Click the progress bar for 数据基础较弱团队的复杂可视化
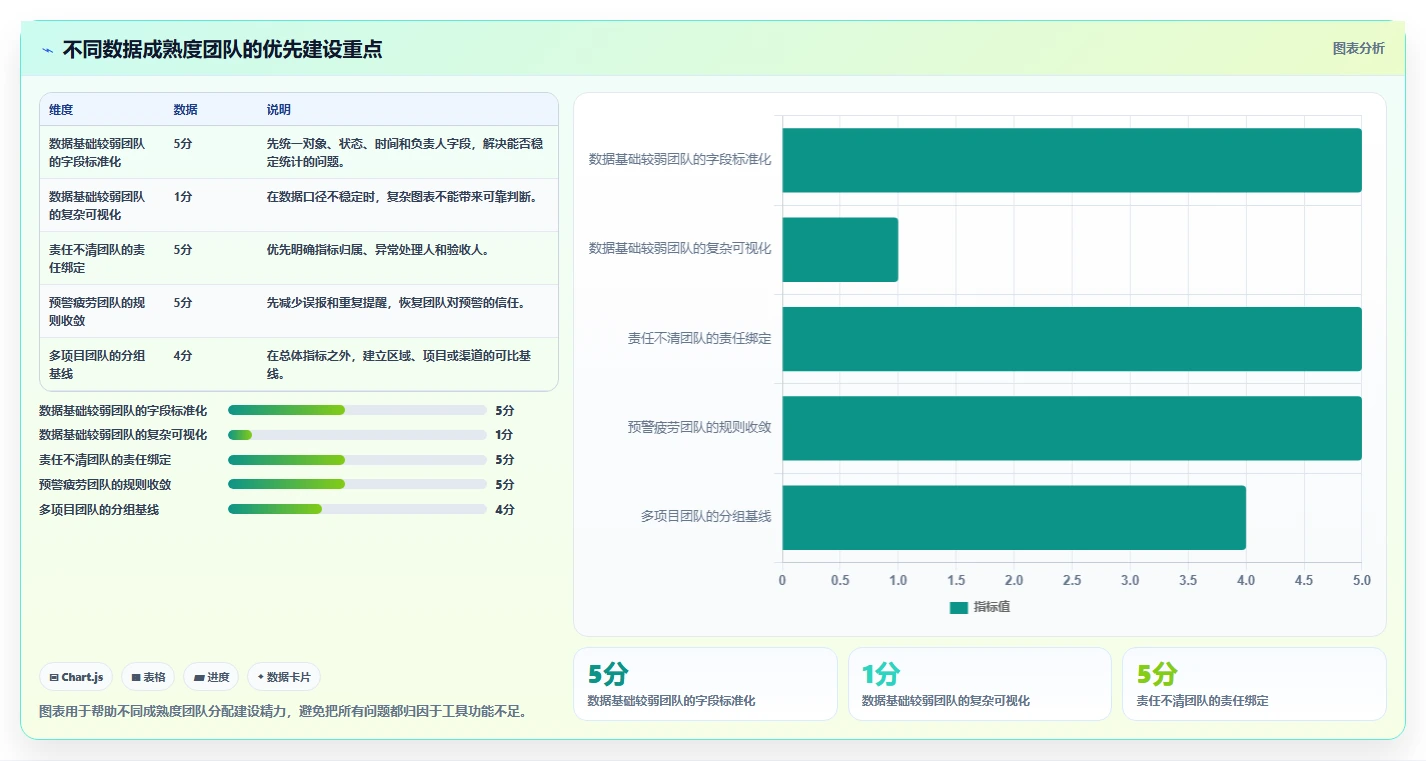This screenshot has width=1426, height=761. click(357, 435)
